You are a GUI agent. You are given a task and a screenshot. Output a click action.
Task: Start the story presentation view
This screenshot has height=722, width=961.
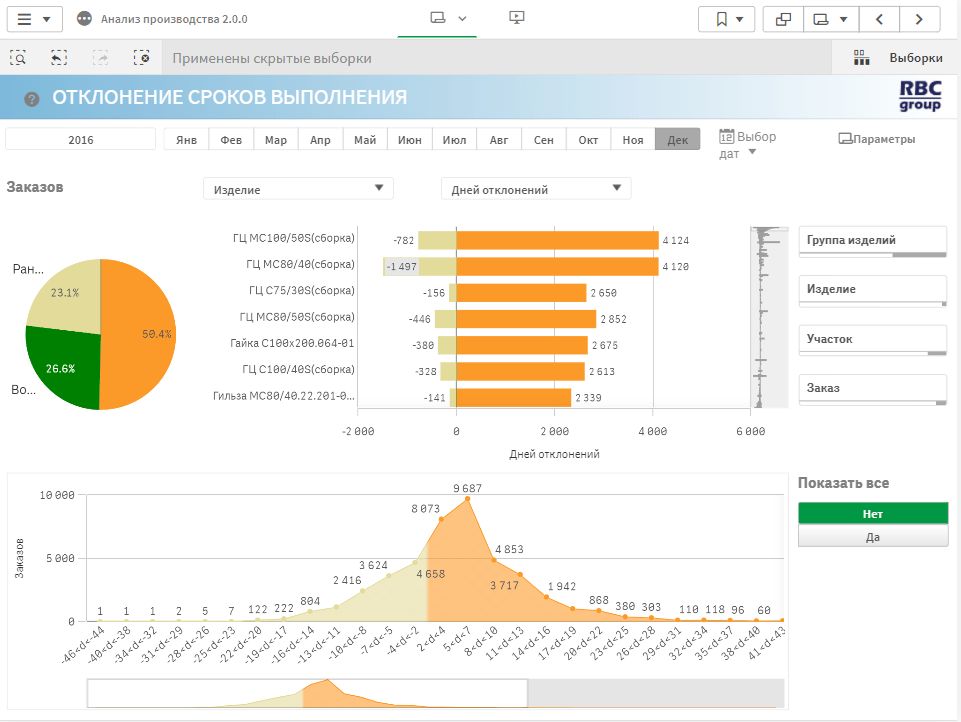click(x=517, y=18)
